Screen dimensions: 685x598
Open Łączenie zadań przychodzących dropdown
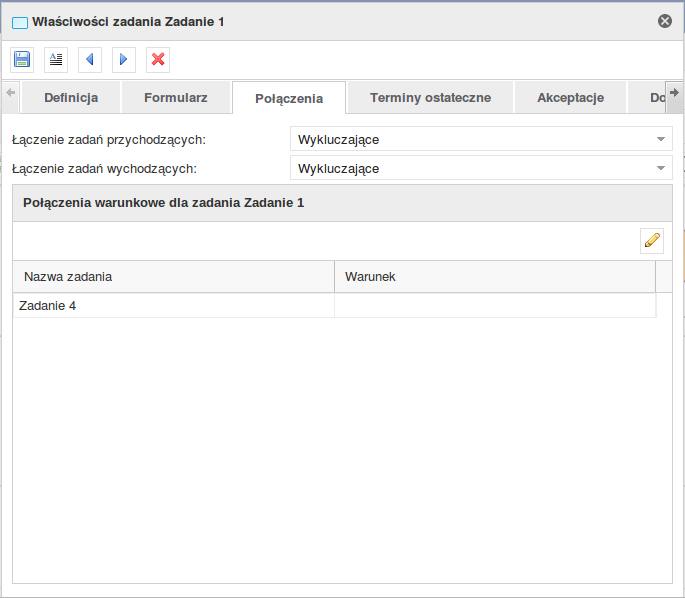[x=480, y=139]
